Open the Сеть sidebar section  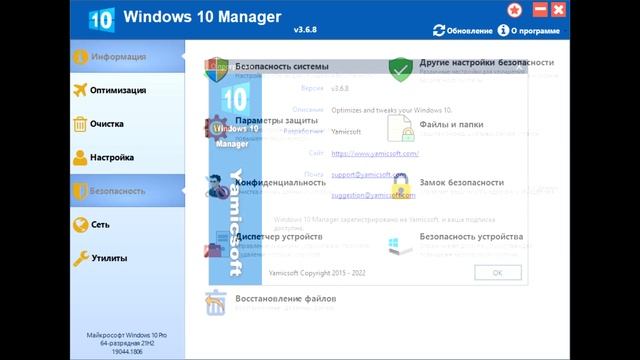(127, 224)
